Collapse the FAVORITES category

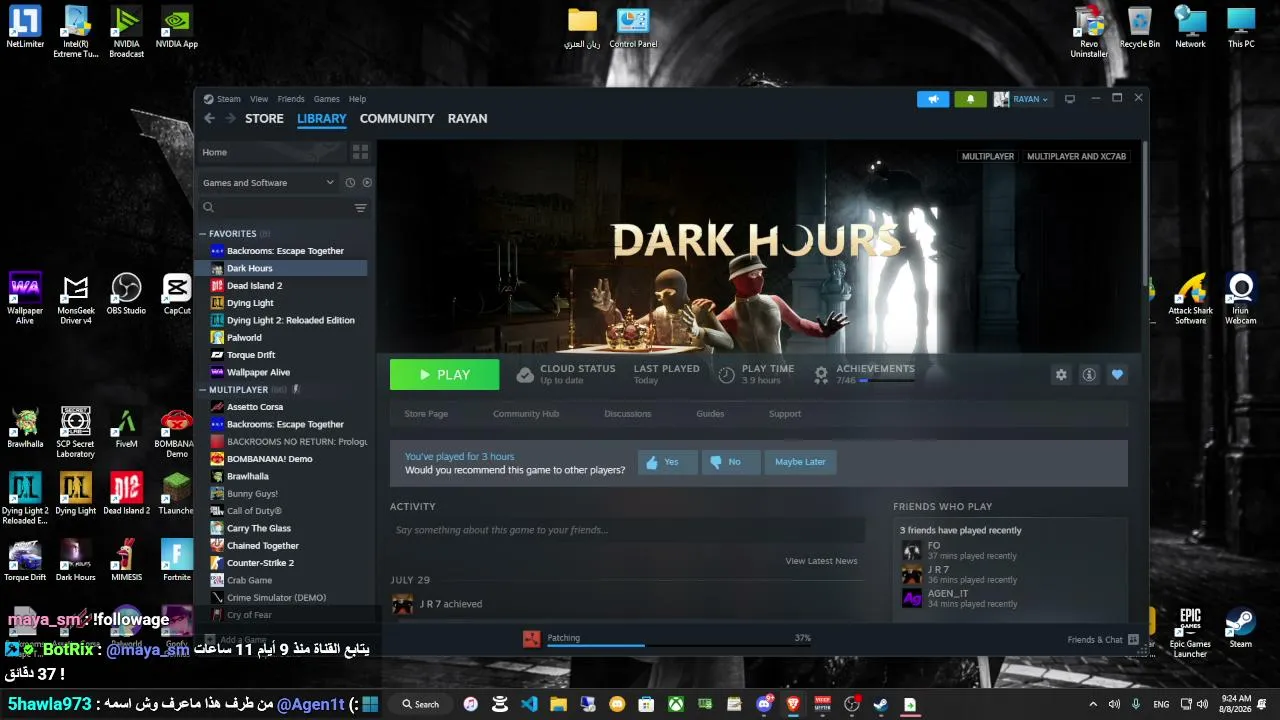tap(203, 234)
